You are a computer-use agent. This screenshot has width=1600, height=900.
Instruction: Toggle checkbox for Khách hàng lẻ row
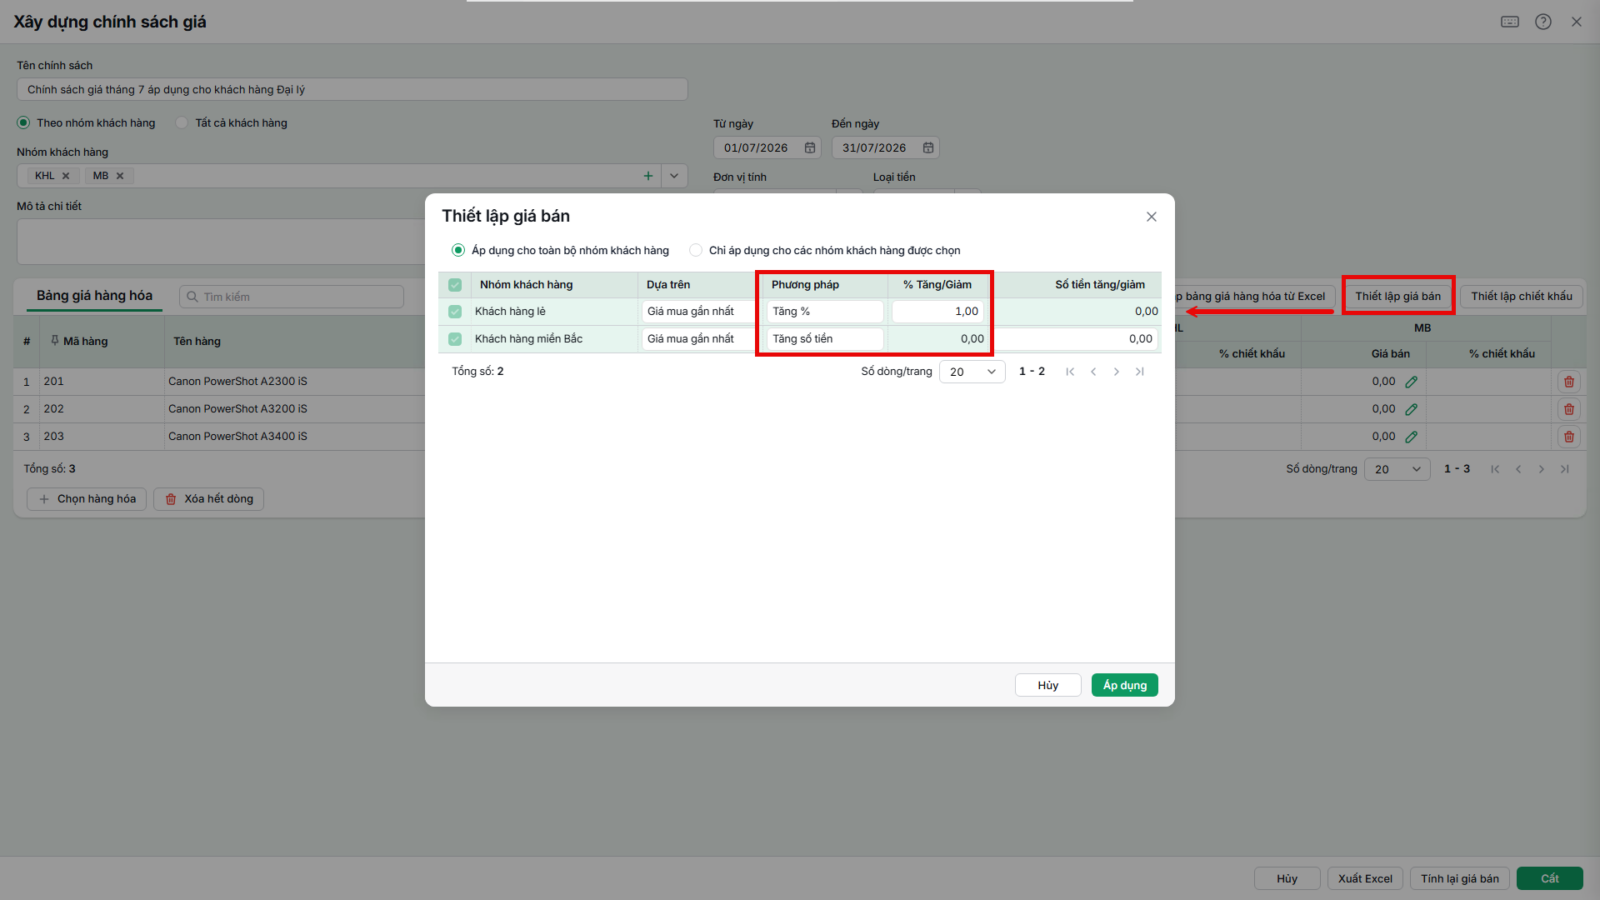(455, 312)
